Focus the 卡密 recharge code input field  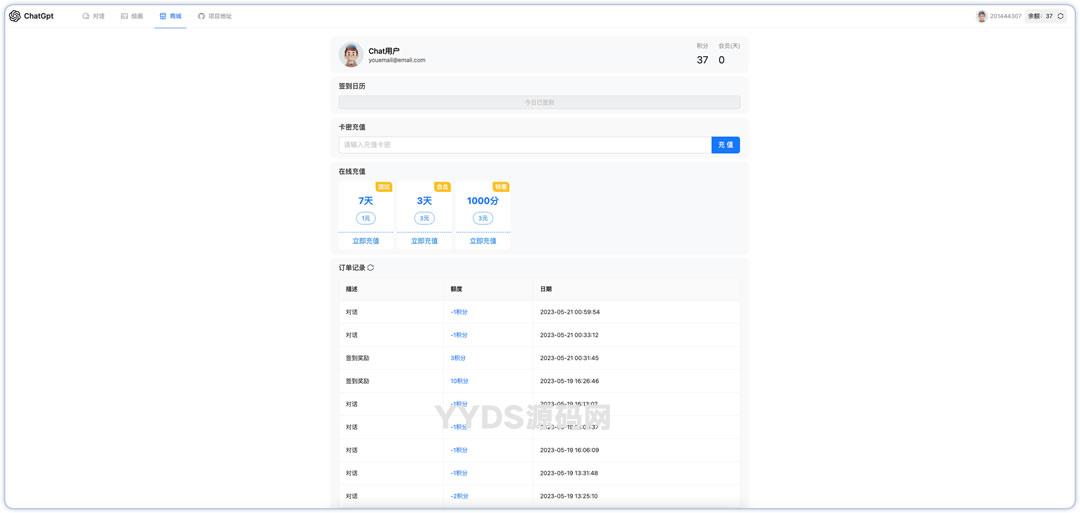[x=524, y=145]
